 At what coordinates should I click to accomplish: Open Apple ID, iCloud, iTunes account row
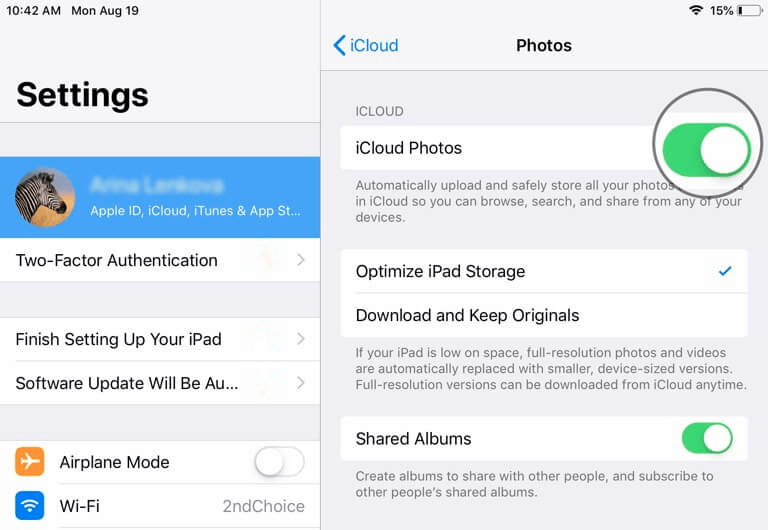[160, 197]
